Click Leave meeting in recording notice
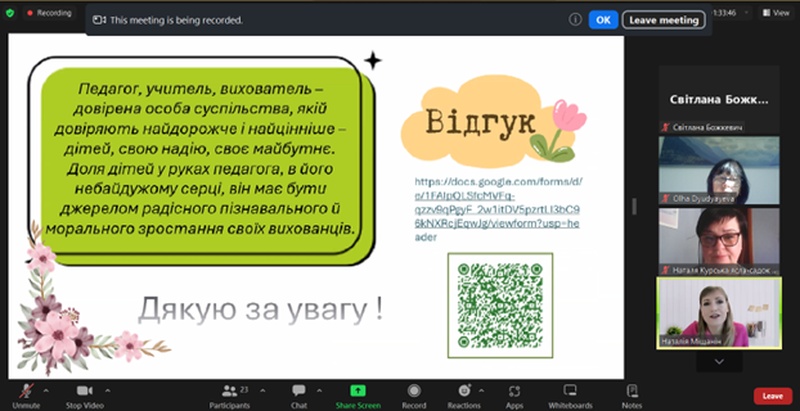The image size is (800, 411). [664, 20]
